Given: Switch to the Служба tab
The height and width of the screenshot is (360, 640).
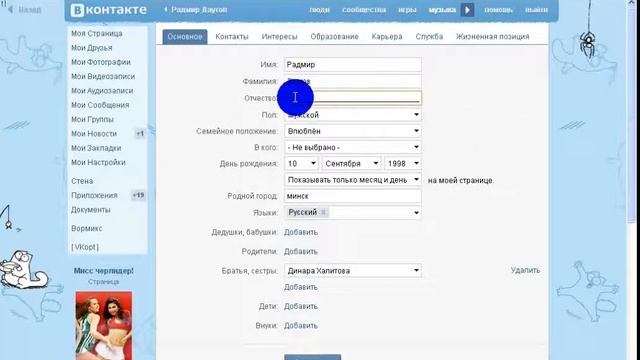Looking at the screenshot, I should coord(429,37).
